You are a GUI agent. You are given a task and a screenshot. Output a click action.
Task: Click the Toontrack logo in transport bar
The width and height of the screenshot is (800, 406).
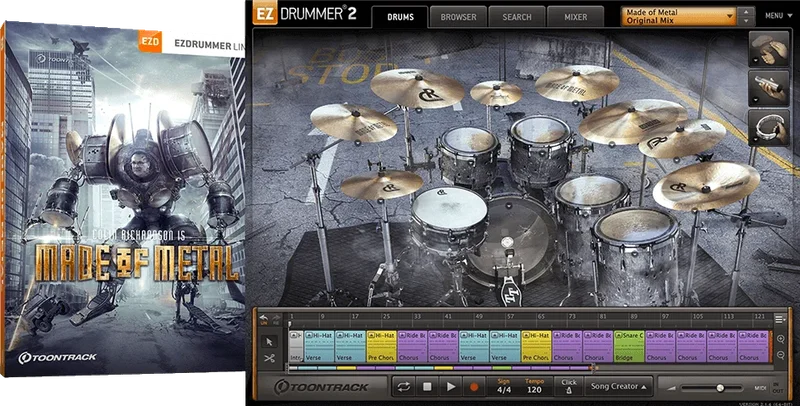(321, 387)
